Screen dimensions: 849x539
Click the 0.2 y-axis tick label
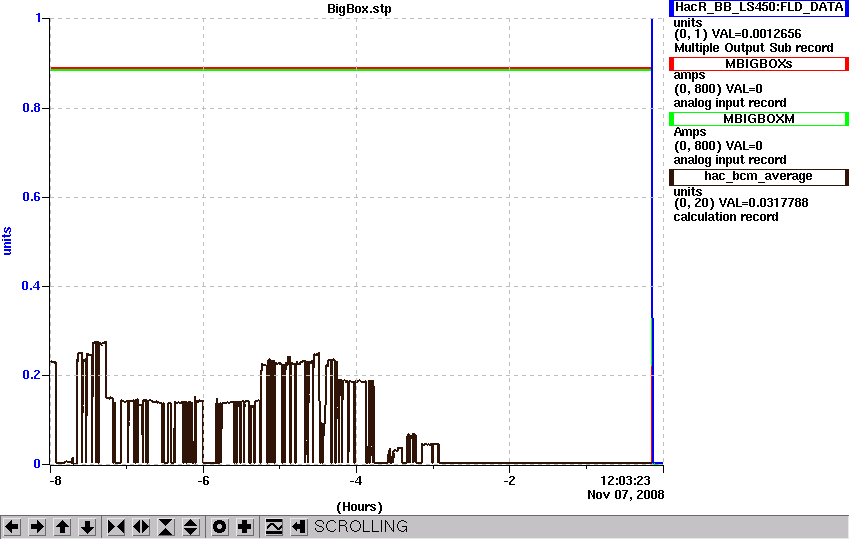[31, 375]
